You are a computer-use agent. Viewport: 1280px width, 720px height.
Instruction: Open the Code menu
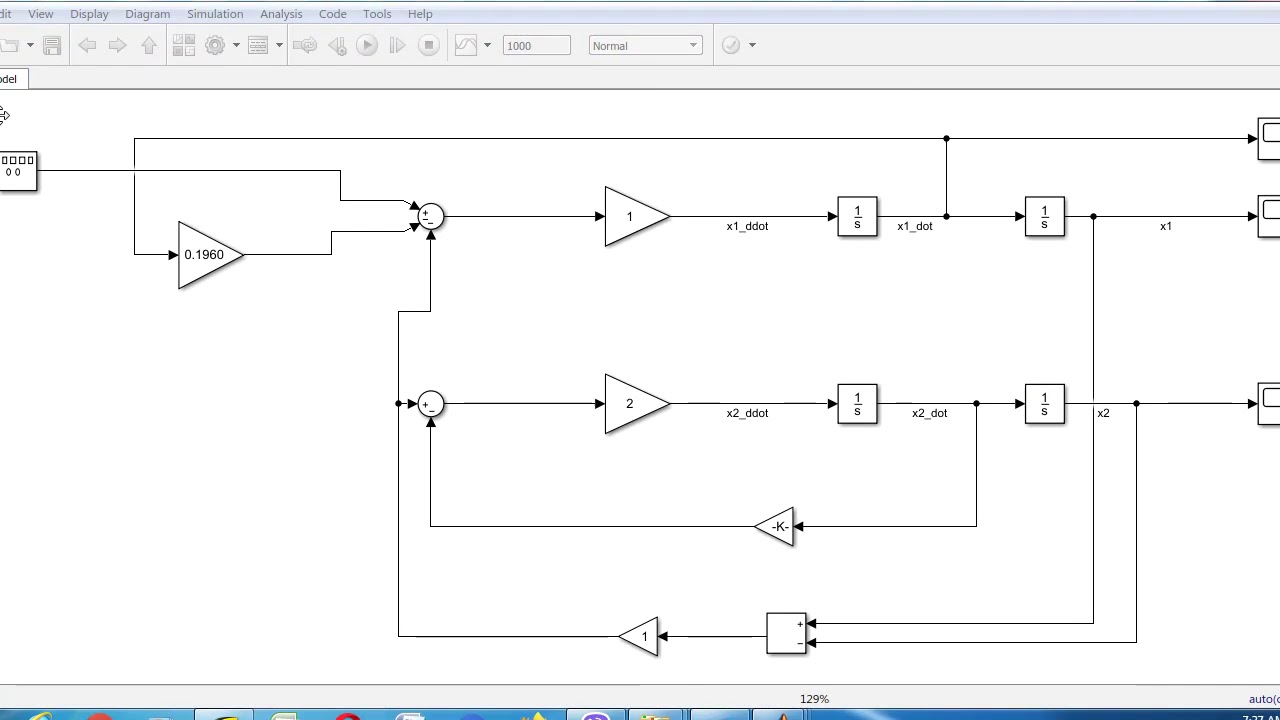click(x=332, y=14)
